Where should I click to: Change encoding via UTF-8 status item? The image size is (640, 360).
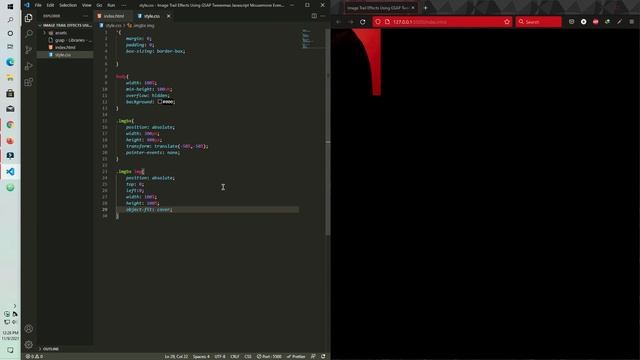click(x=220, y=356)
